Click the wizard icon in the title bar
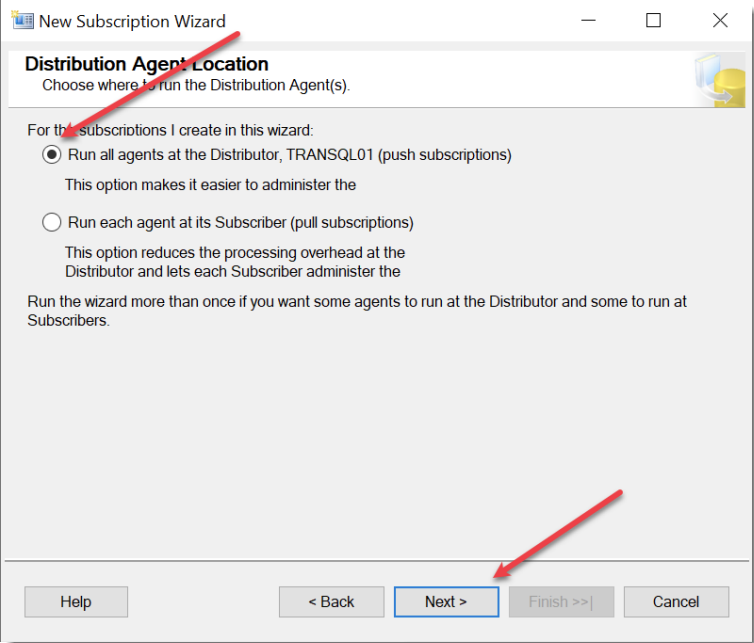Screen dimensions: 754x643 click(23, 20)
